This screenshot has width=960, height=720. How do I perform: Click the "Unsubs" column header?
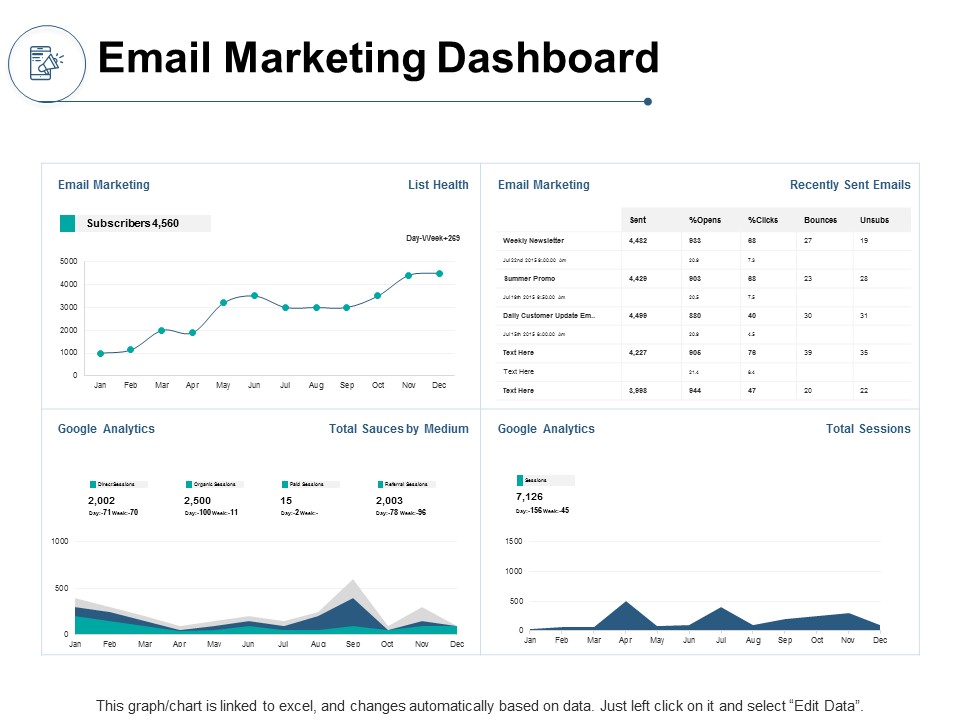coord(874,220)
